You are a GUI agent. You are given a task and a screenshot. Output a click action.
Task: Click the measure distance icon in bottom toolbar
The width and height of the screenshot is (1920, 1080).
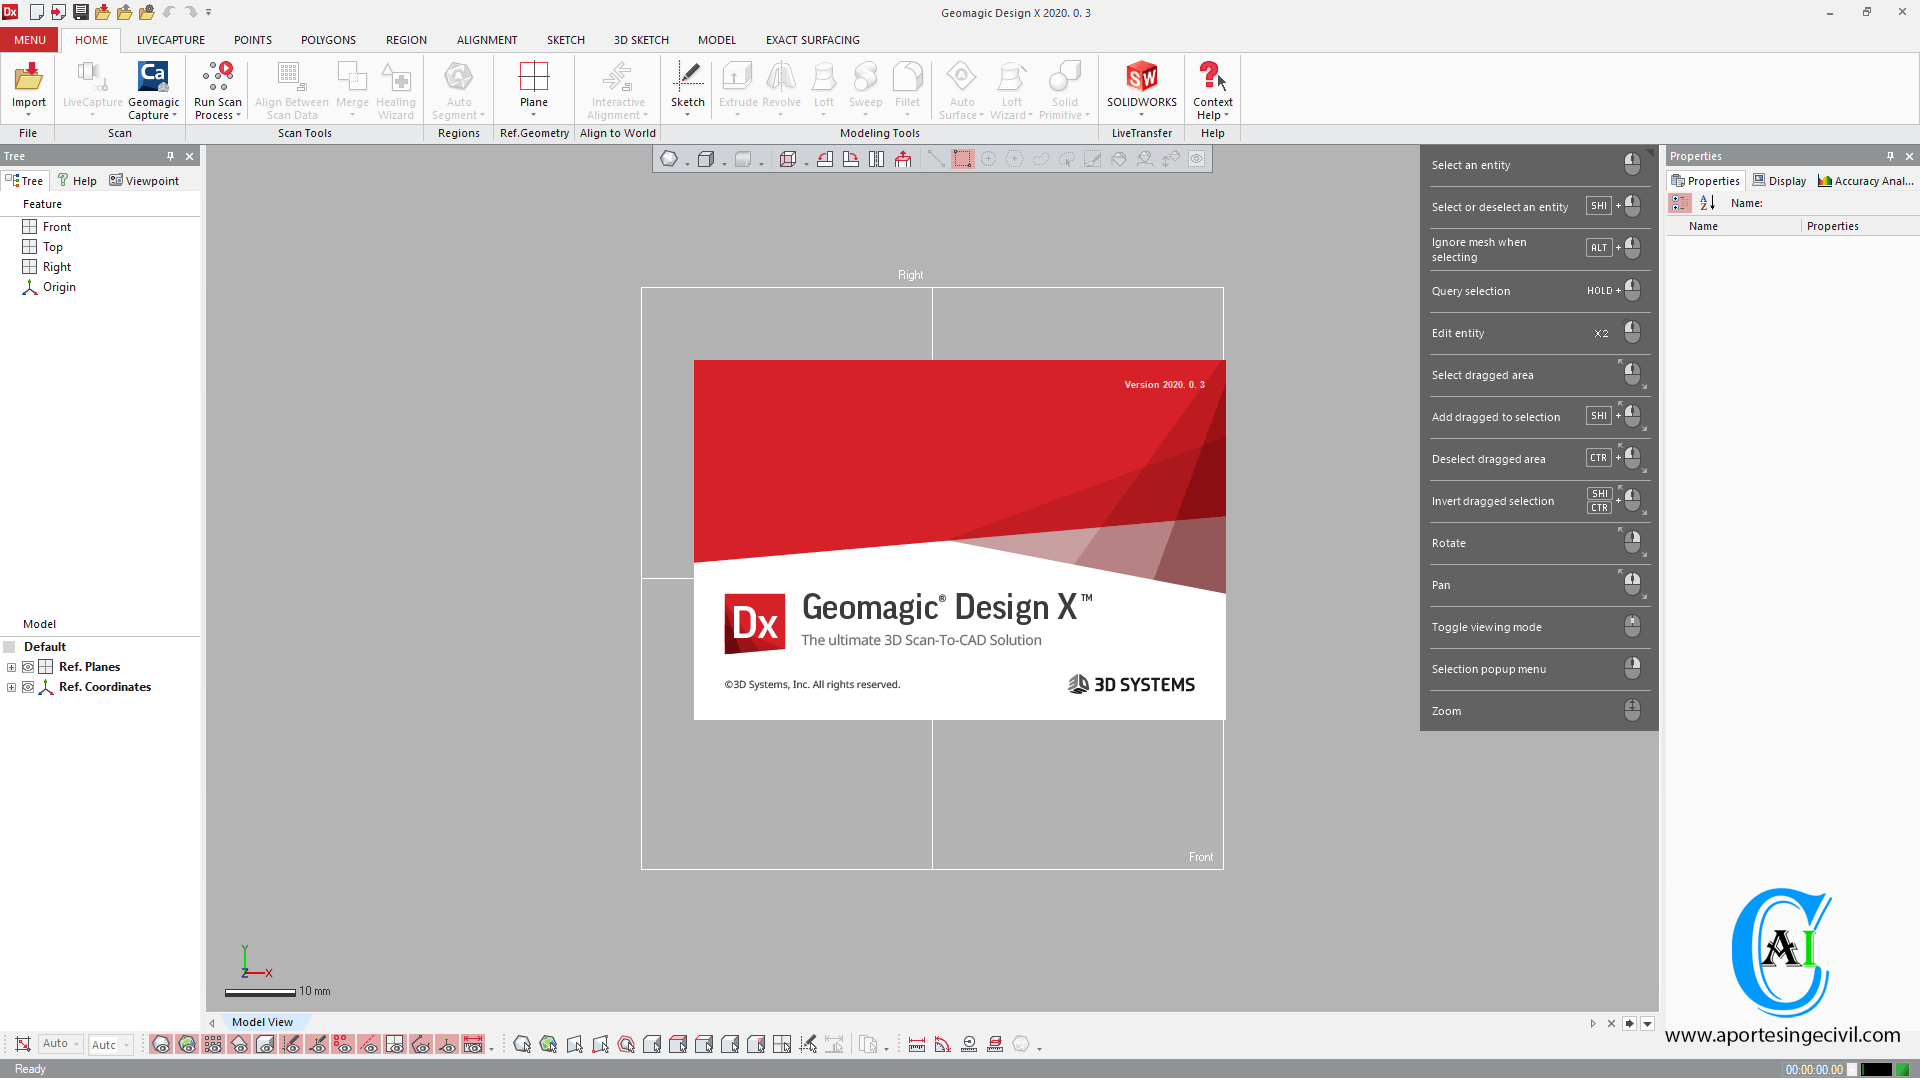pos(917,1045)
